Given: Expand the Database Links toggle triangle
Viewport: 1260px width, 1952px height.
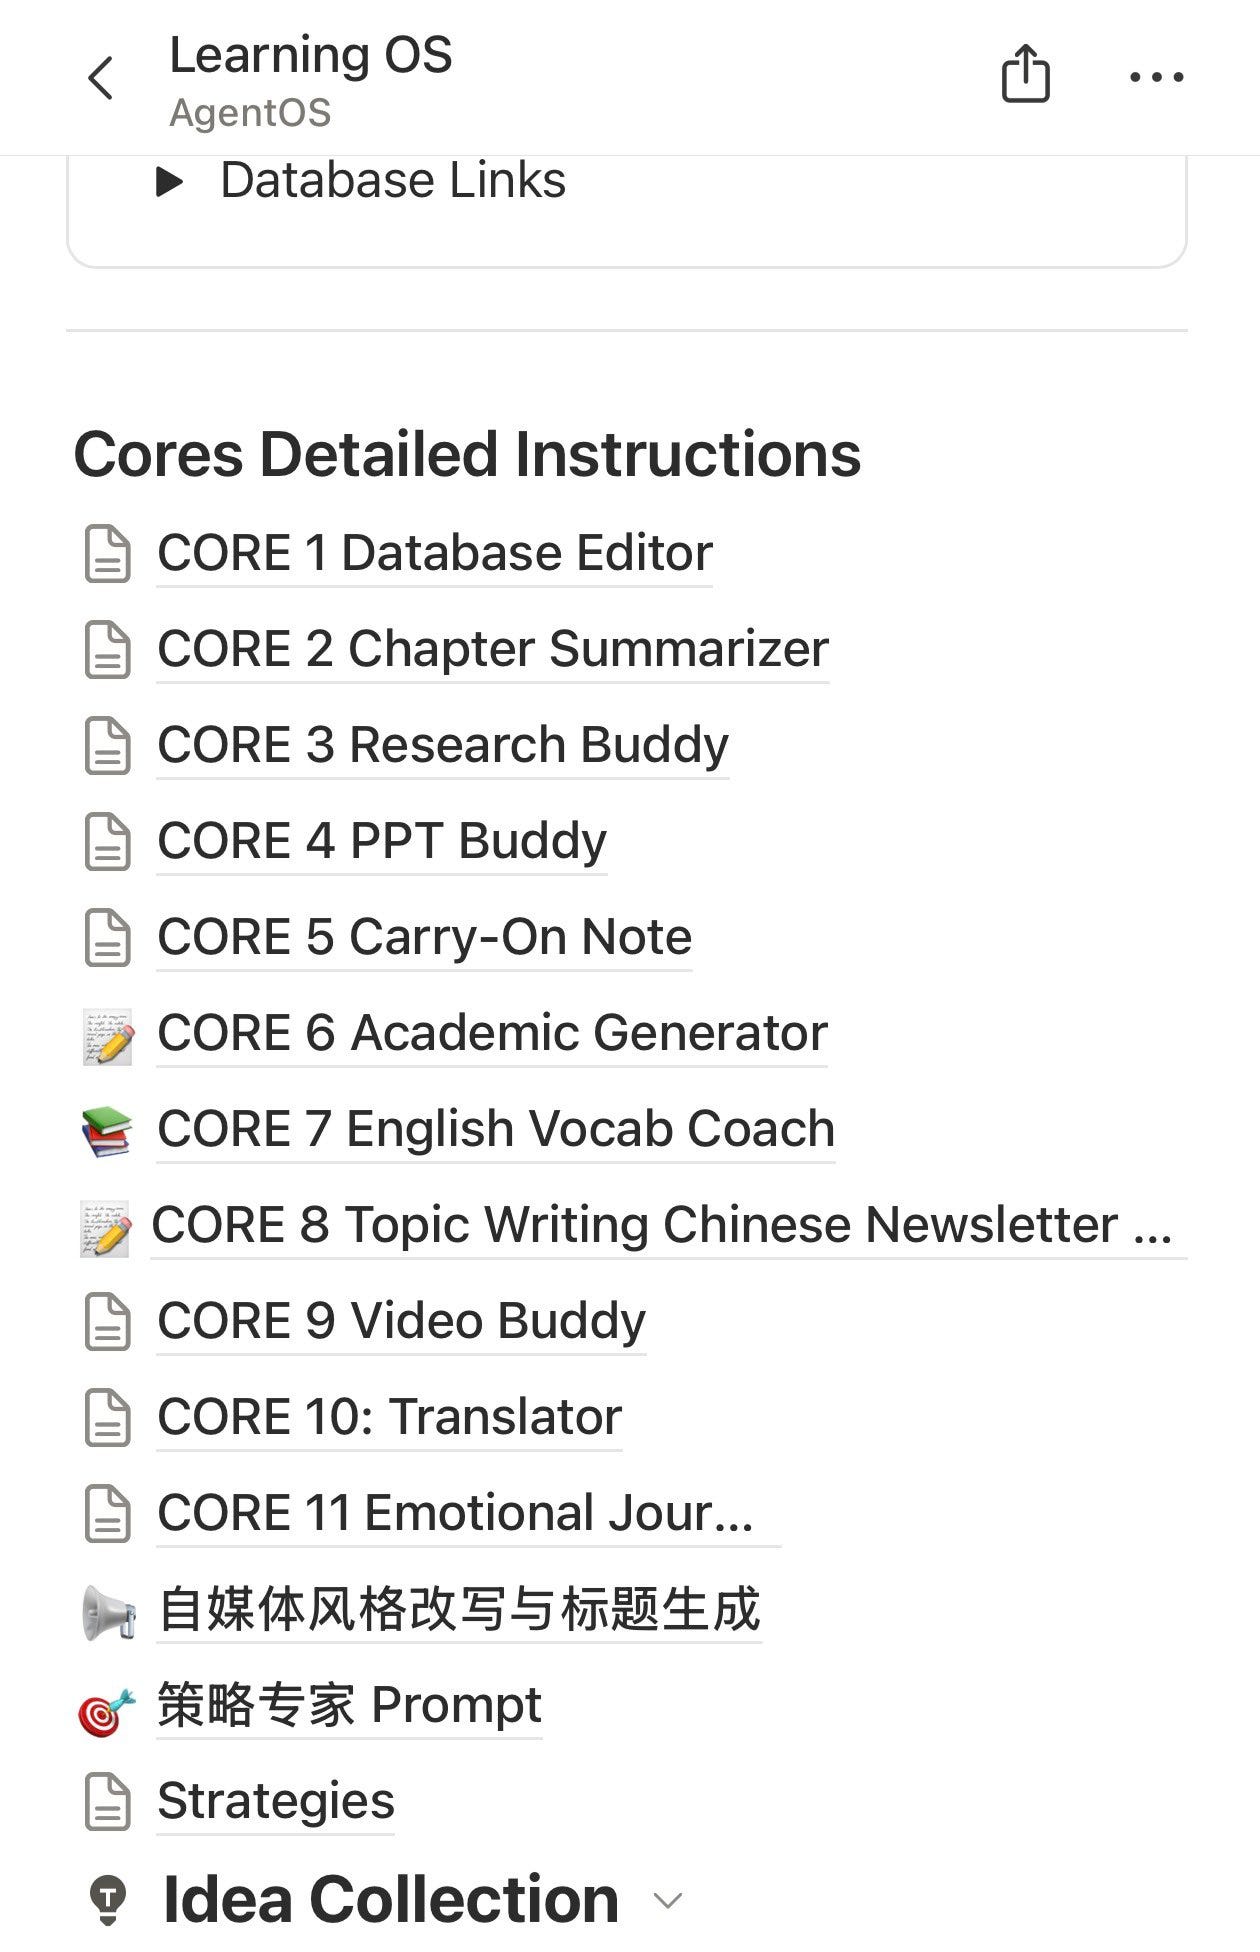Looking at the screenshot, I should 170,182.
